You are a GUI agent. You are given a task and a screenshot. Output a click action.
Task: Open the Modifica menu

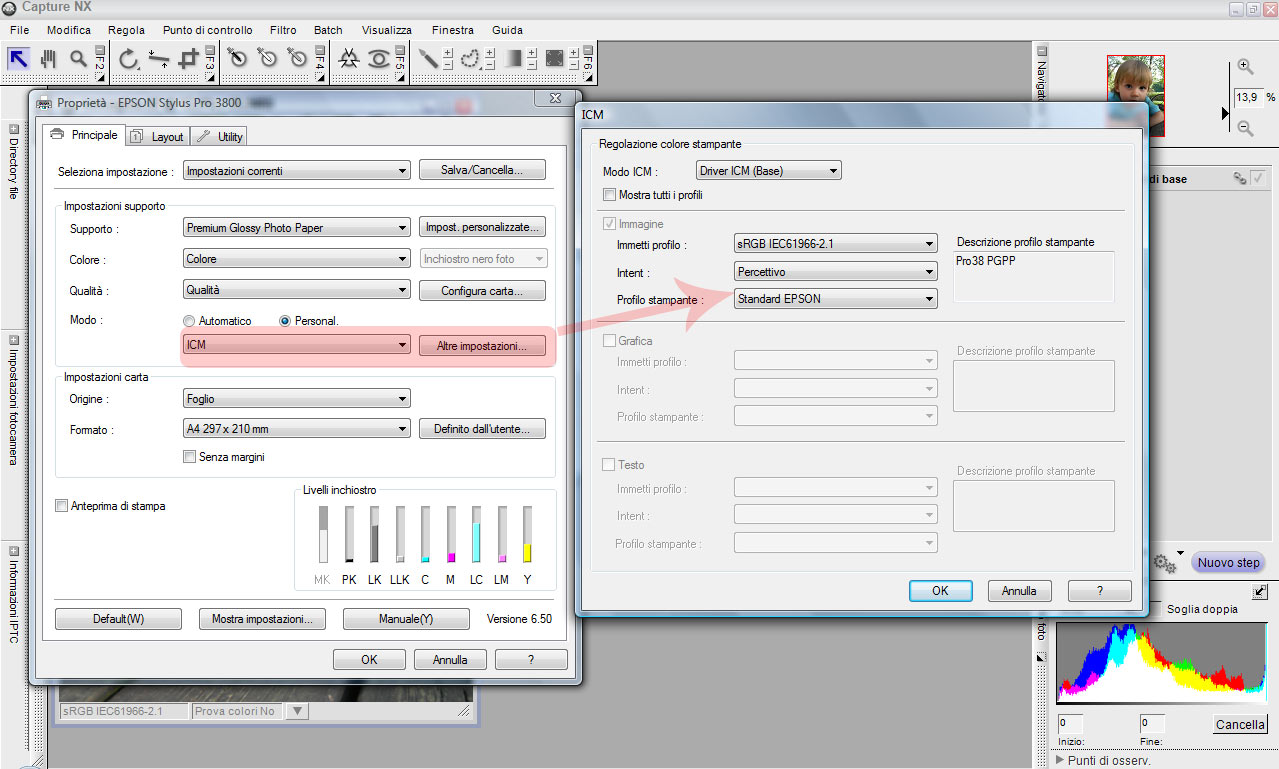(69, 30)
